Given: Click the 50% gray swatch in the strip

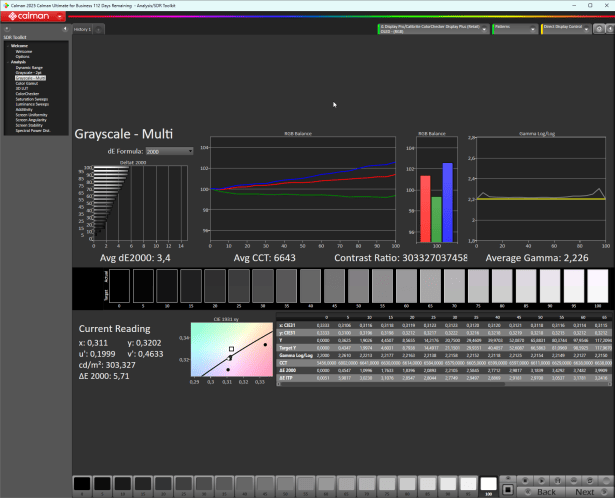Looking at the screenshot, I should (358, 286).
